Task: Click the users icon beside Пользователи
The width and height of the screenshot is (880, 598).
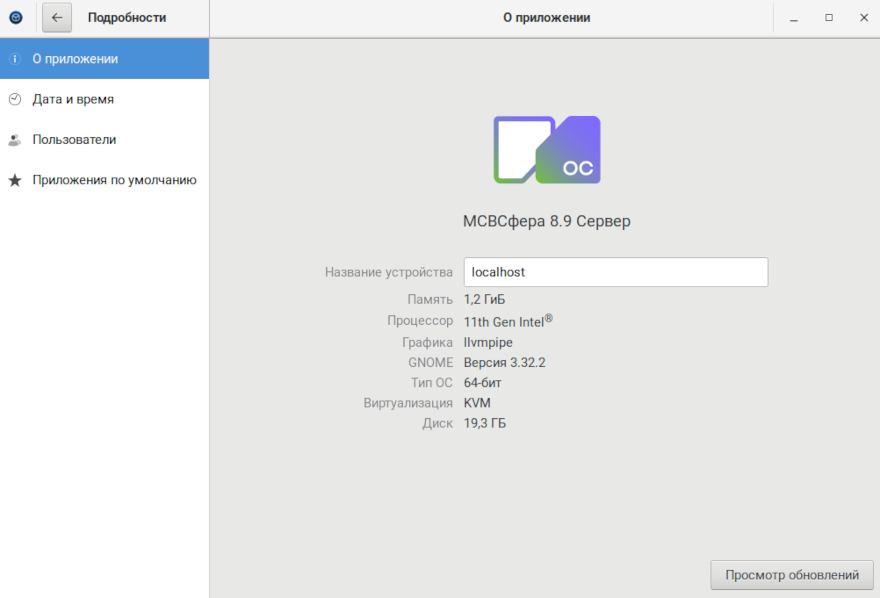Action: 14,140
